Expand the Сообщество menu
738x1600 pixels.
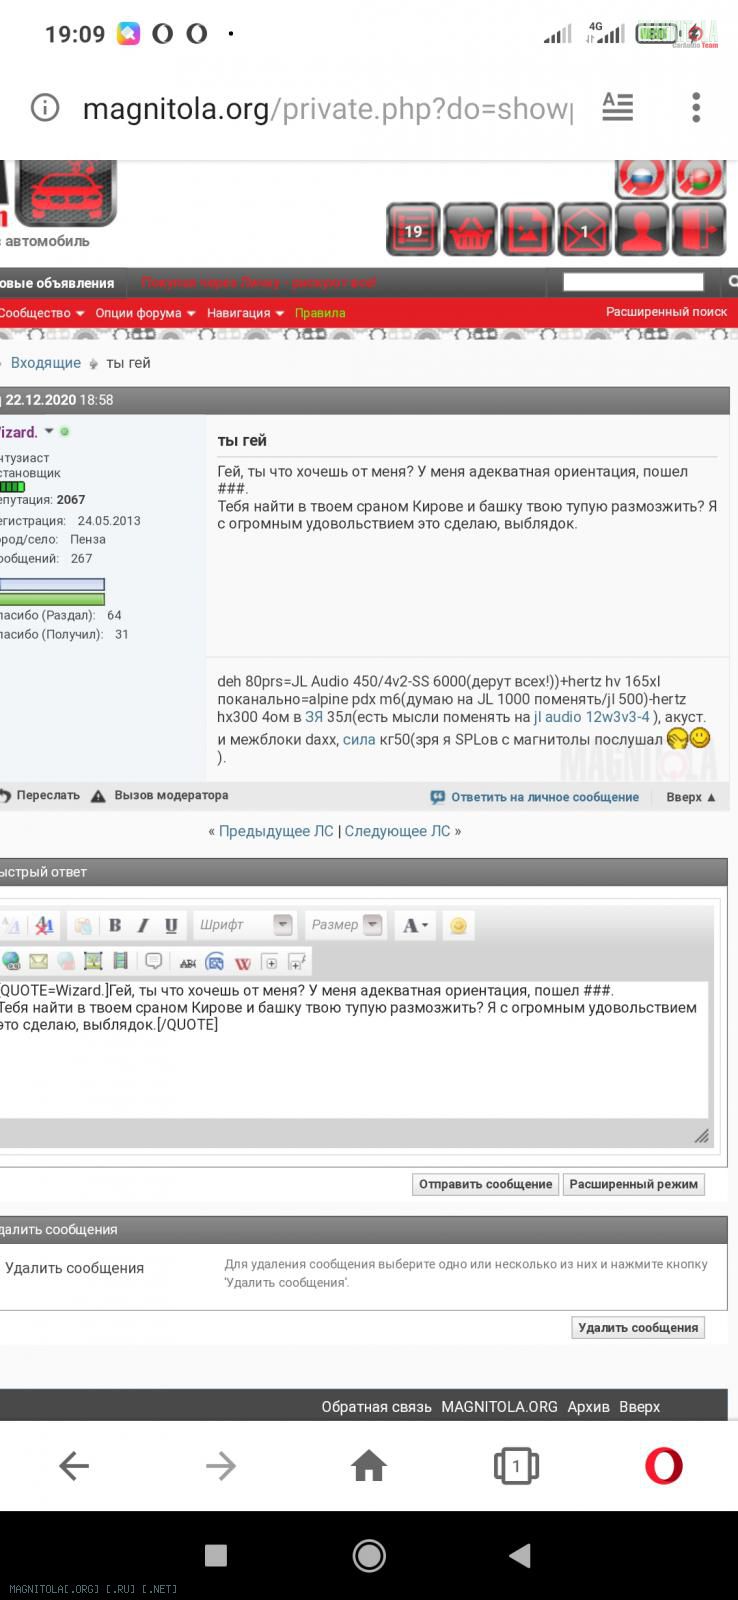tap(41, 313)
